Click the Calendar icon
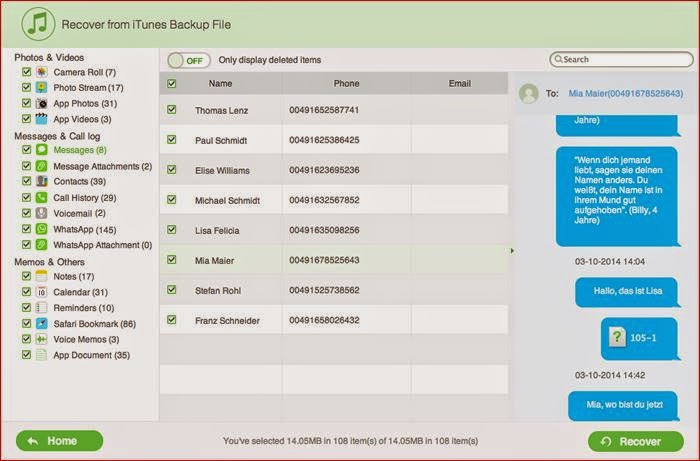 (42, 292)
